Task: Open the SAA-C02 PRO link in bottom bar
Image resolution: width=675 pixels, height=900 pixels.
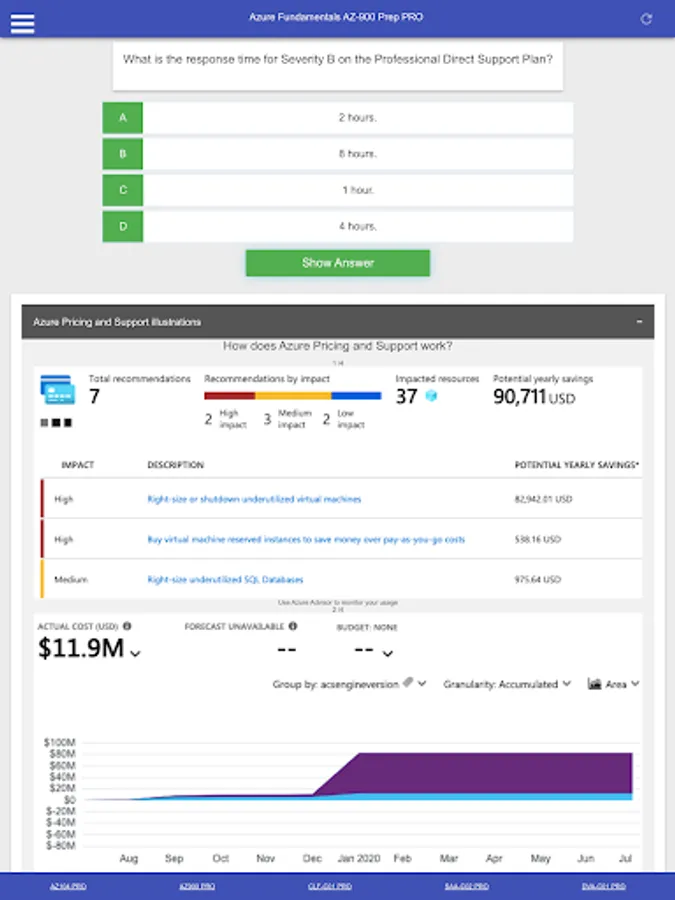Action: (x=467, y=886)
